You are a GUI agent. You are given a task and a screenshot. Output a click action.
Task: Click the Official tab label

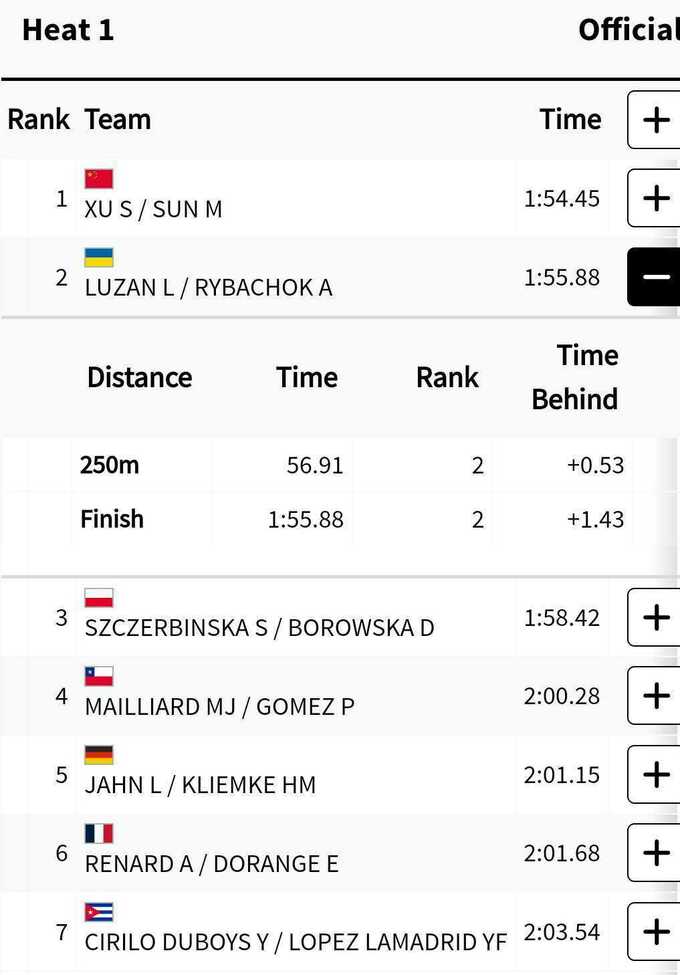click(x=628, y=30)
